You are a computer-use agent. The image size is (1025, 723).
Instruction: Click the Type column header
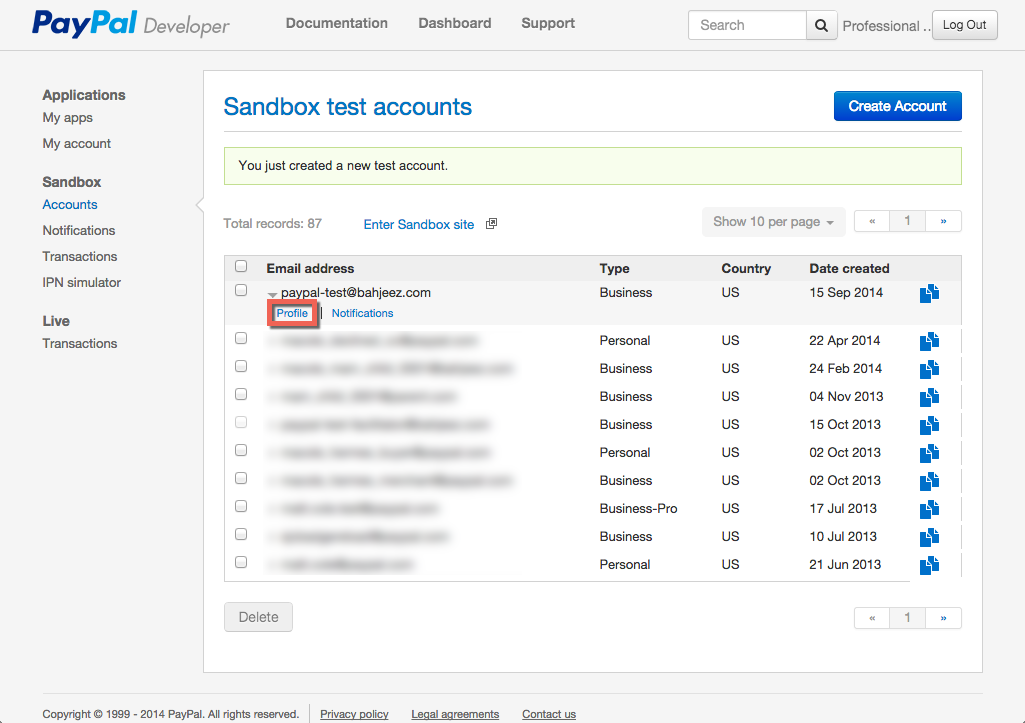[614, 269]
